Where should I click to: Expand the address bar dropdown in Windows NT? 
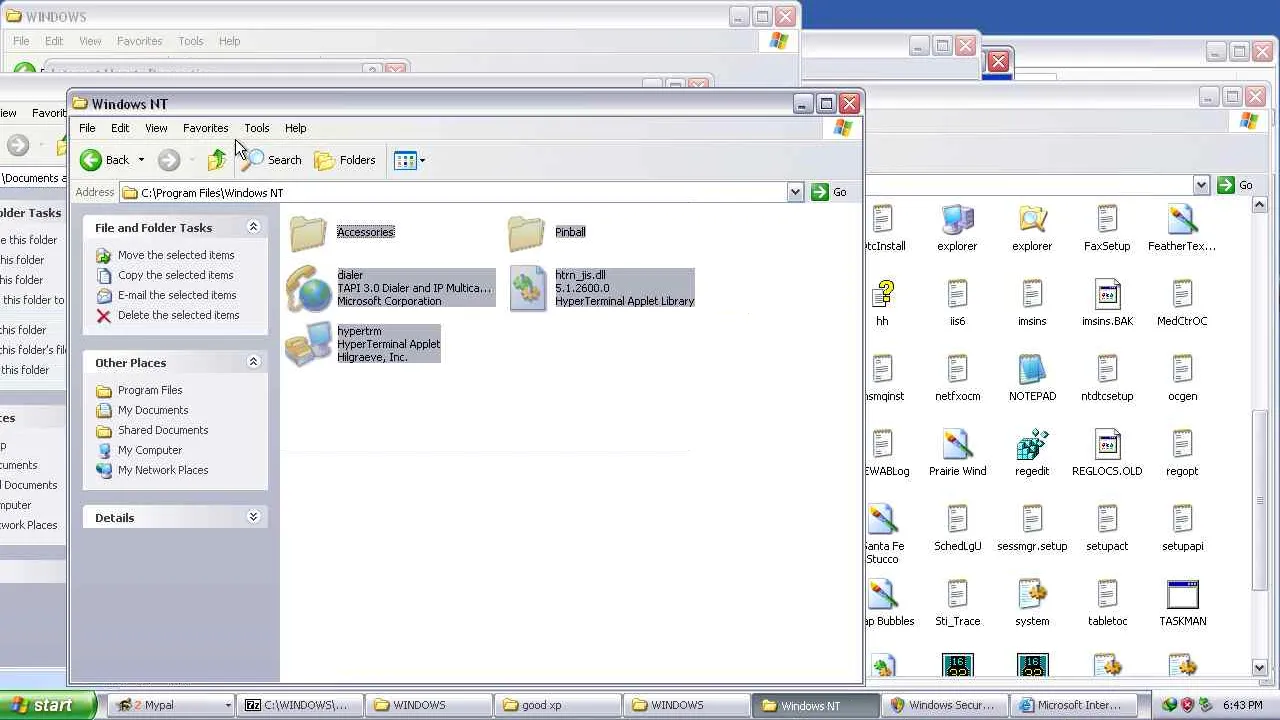pyautogui.click(x=795, y=192)
